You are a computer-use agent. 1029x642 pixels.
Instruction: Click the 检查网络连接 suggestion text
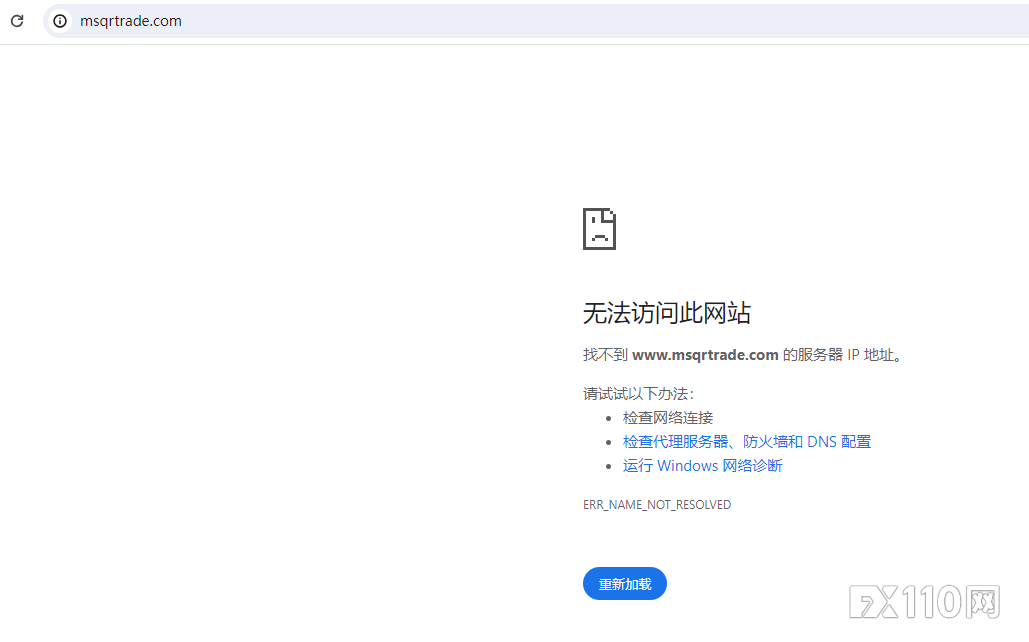pyautogui.click(x=667, y=417)
